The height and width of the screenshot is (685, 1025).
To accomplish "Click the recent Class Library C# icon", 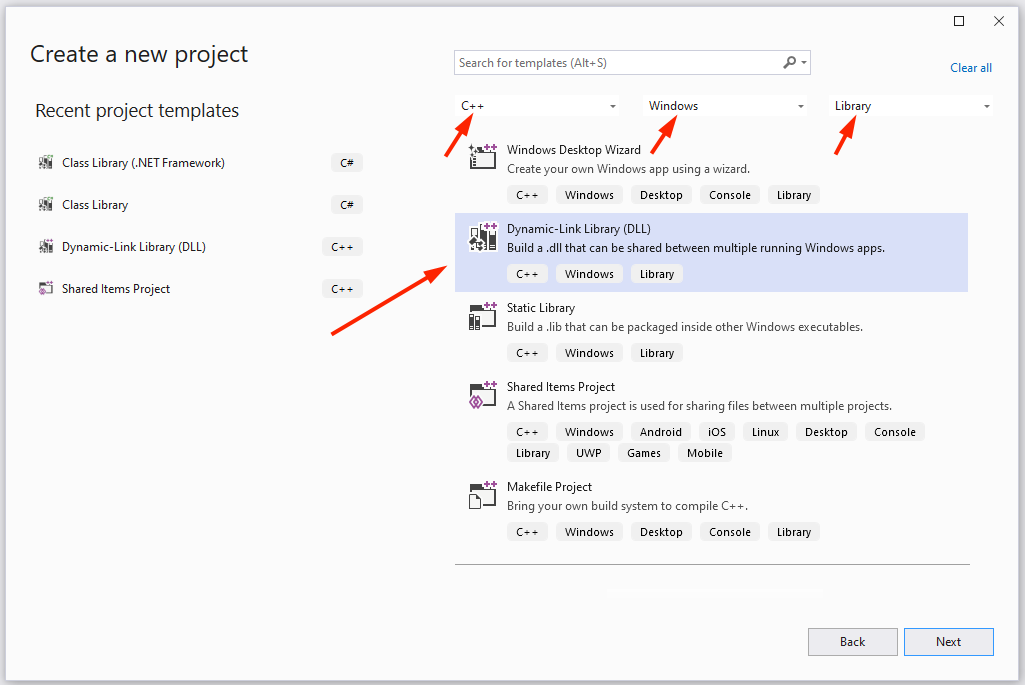I will [x=46, y=205].
